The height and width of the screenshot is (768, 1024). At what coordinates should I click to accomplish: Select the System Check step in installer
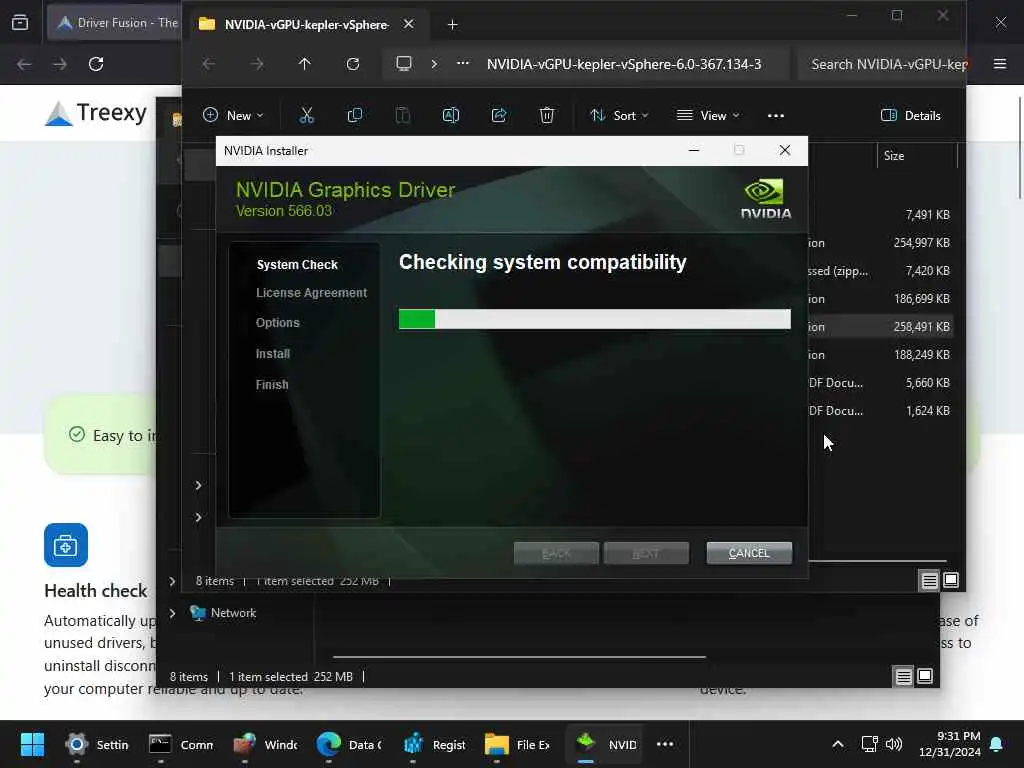[x=297, y=264]
